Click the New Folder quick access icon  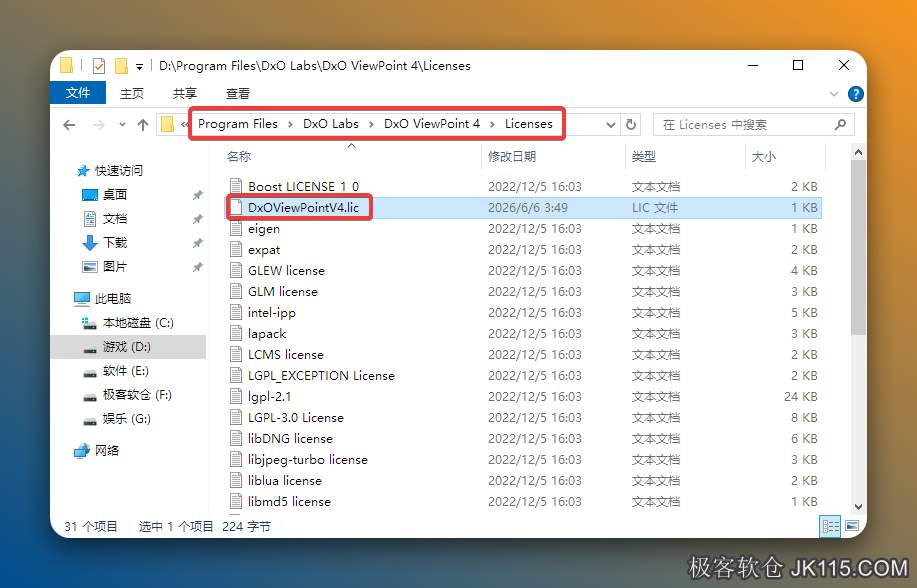click(x=121, y=66)
